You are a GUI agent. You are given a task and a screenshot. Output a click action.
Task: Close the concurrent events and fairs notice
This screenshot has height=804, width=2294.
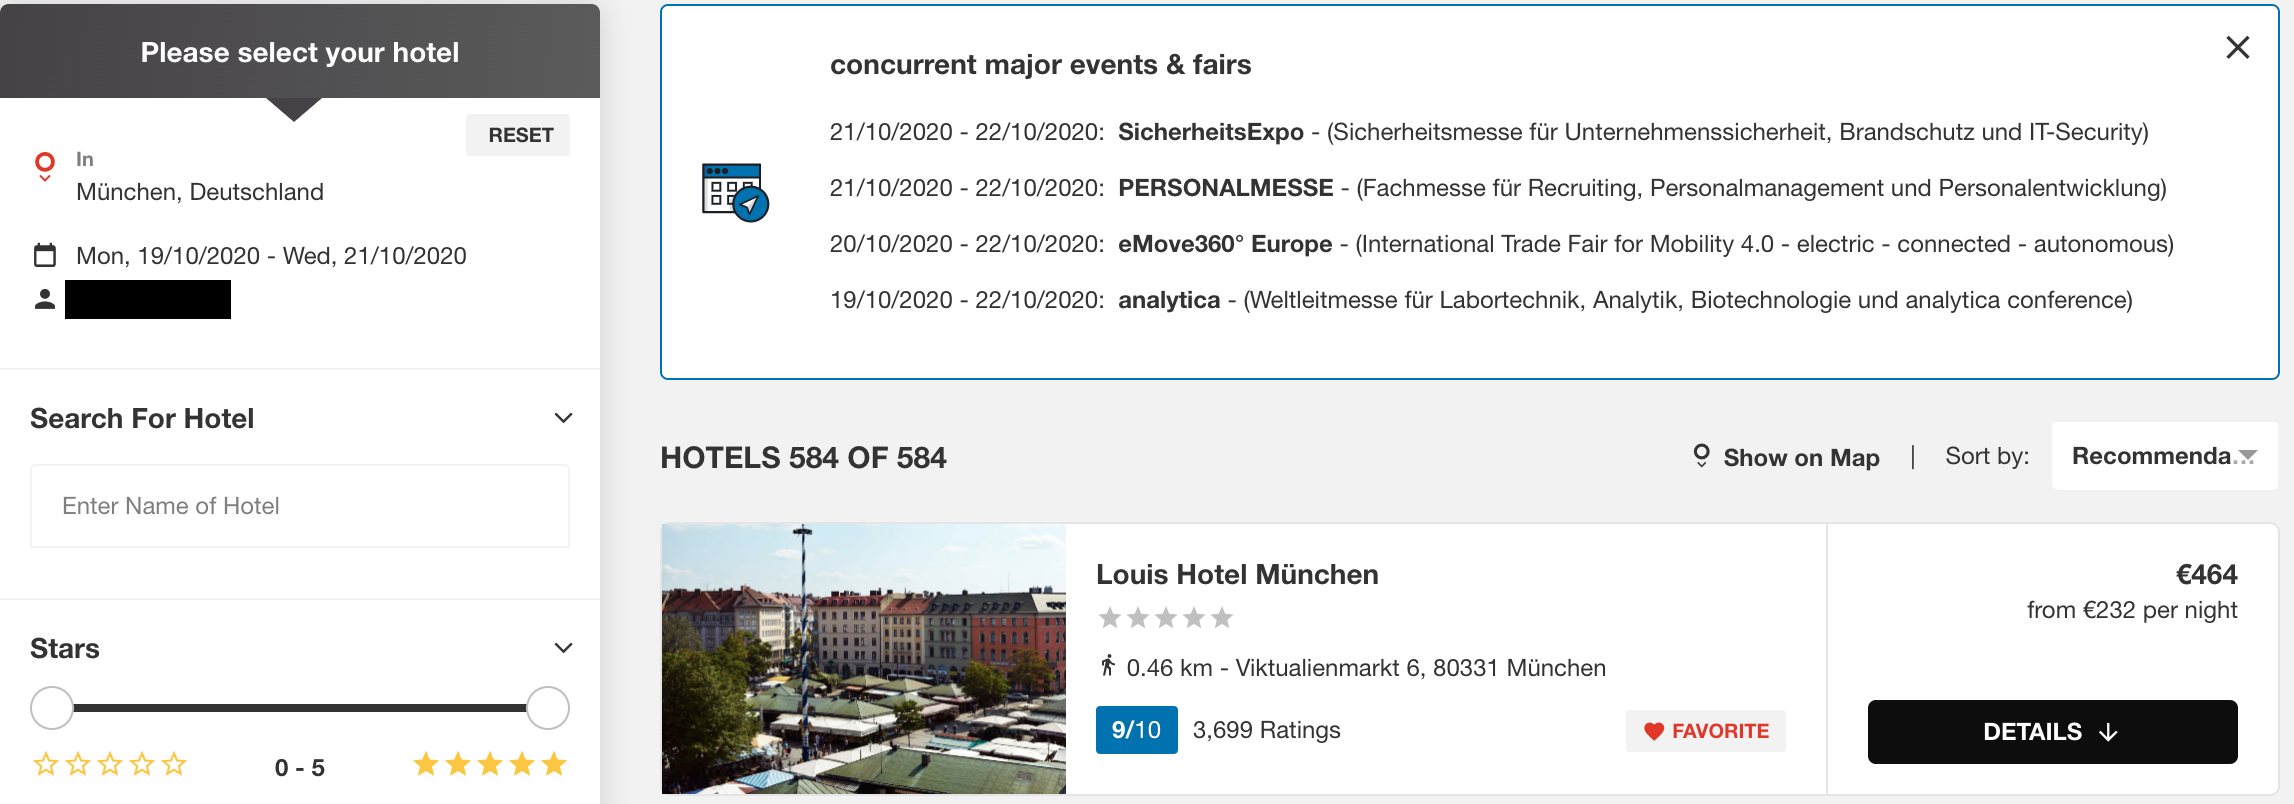point(2238,47)
